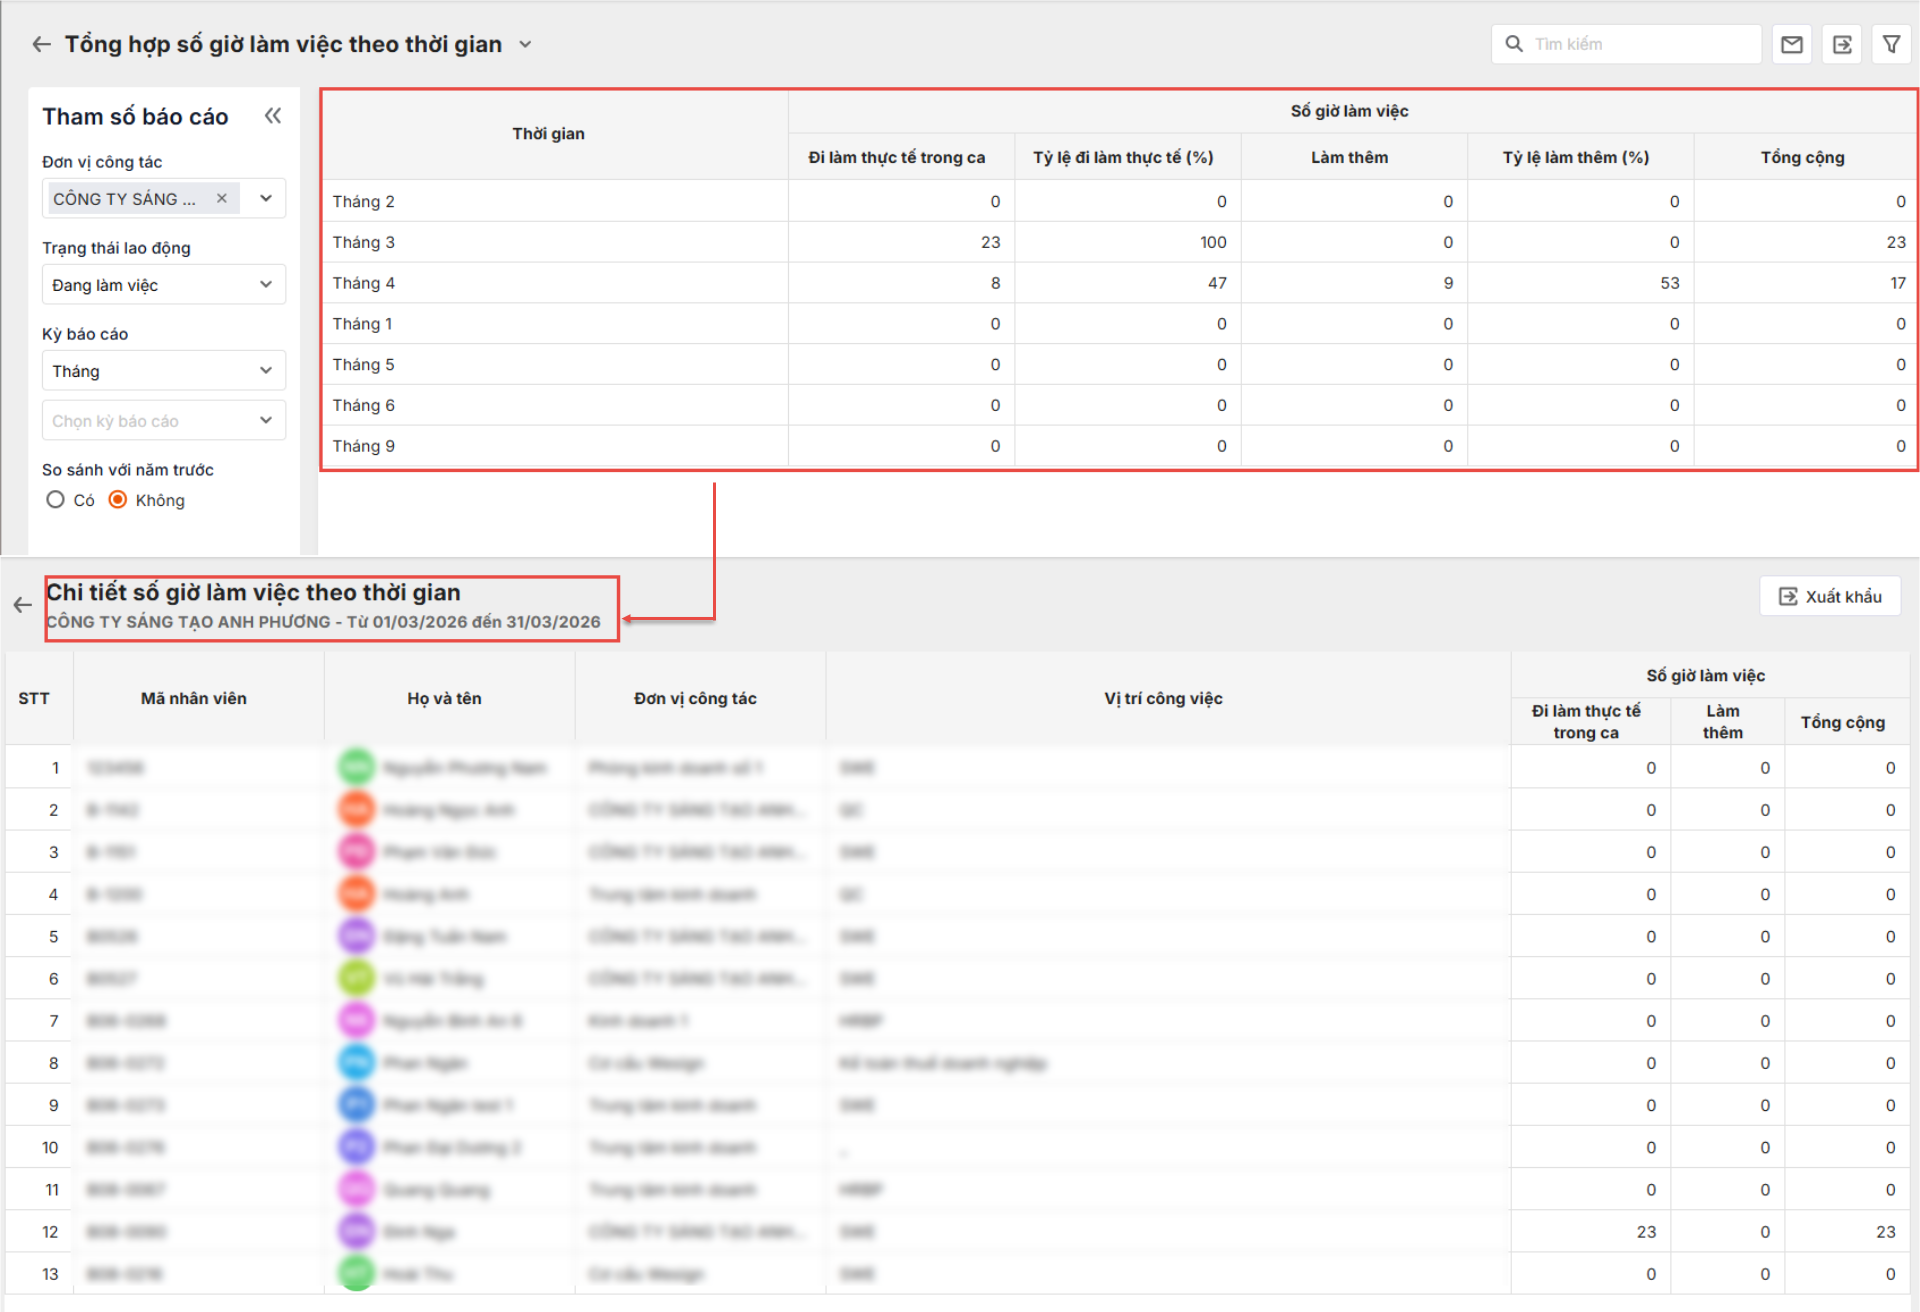Click the search magnifier icon
This screenshot has width=1920, height=1312.
tap(1514, 44)
